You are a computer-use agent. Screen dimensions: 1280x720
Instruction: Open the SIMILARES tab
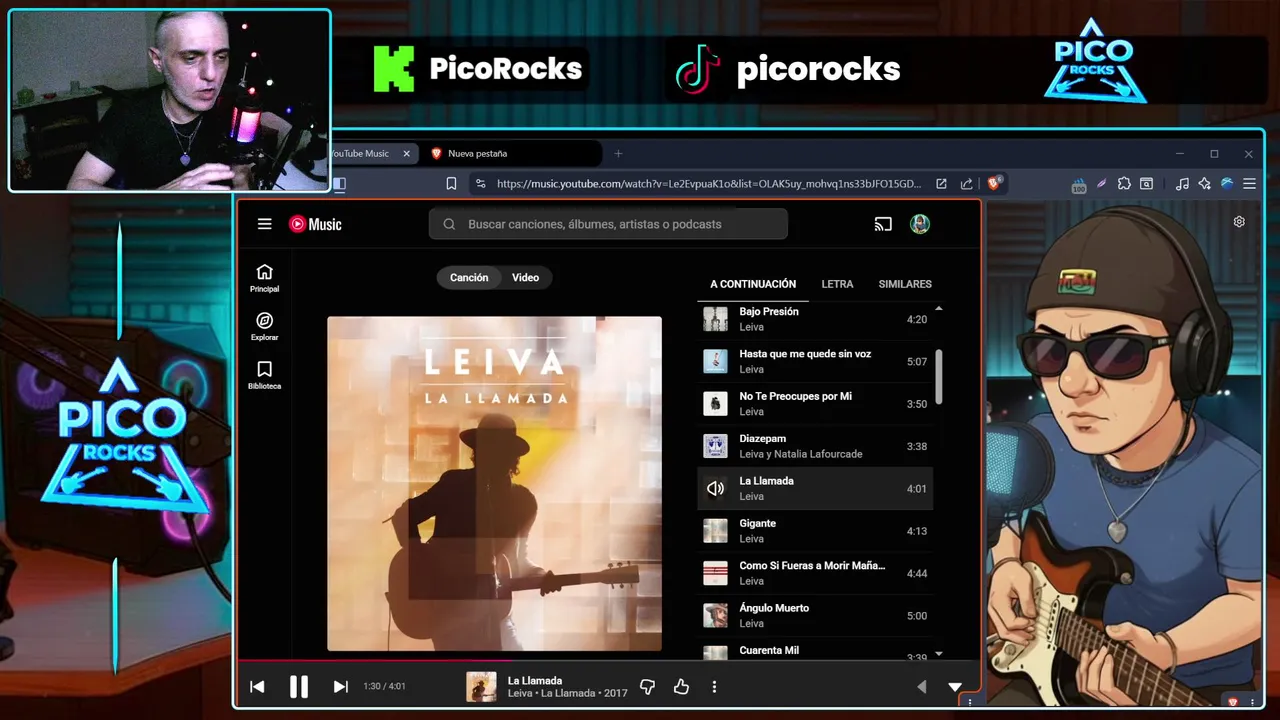[905, 284]
